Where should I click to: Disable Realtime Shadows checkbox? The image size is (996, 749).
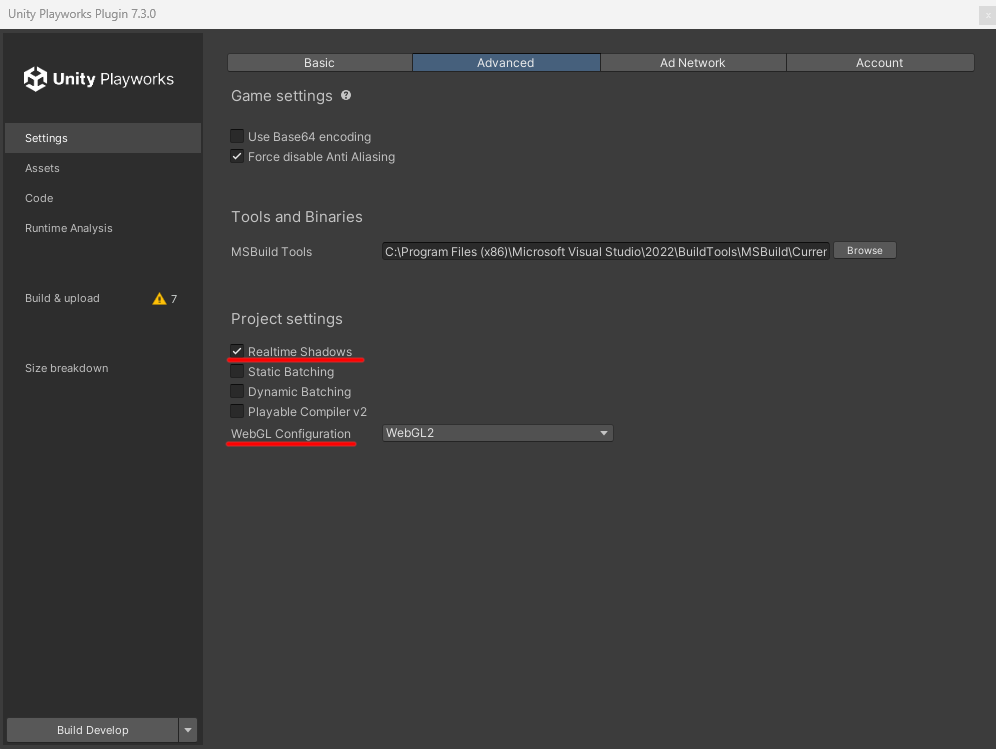click(x=237, y=351)
